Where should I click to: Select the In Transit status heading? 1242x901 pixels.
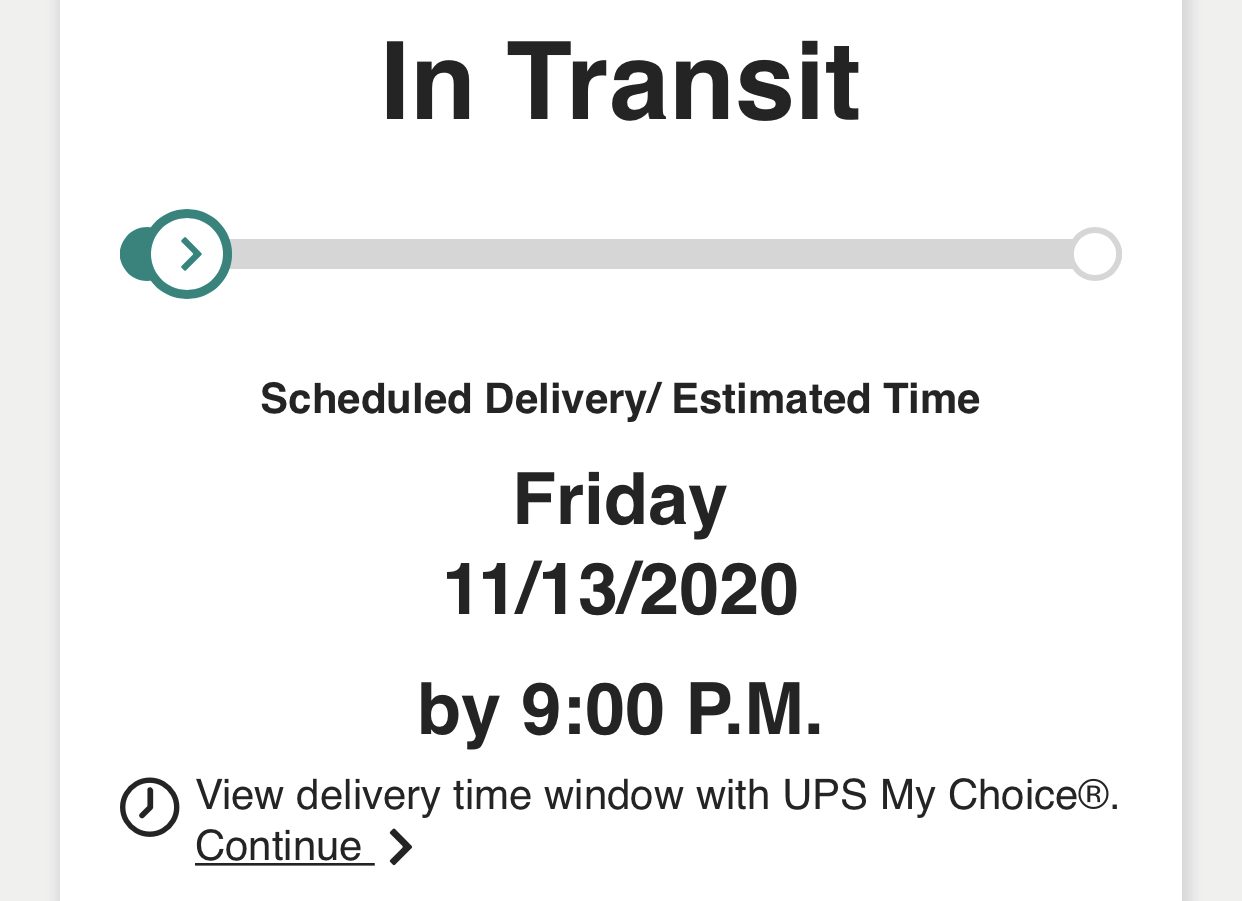point(620,82)
